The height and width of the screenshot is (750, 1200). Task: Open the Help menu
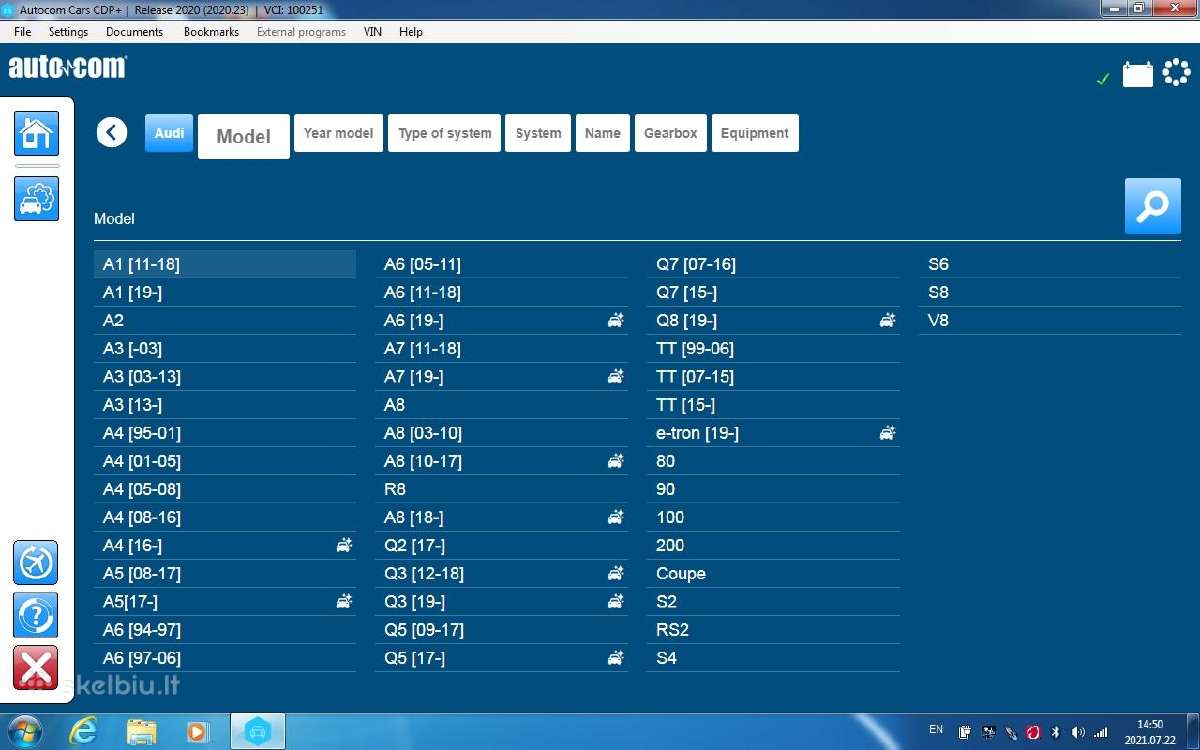411,32
